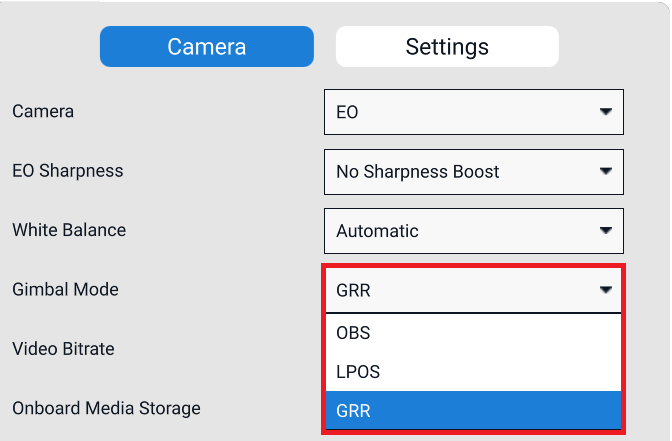
Task: Click the EO Sharpness dropdown arrow icon
Action: pos(605,171)
